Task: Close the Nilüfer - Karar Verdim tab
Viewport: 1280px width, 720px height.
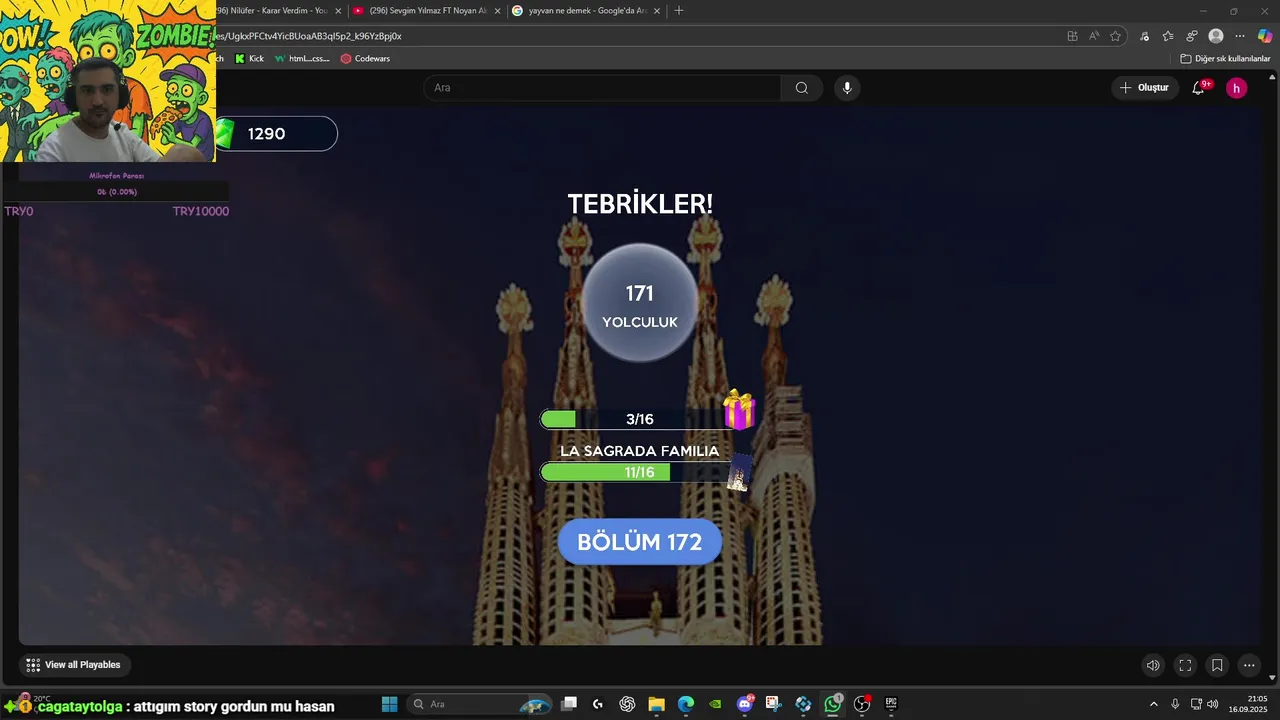Action: (x=338, y=11)
